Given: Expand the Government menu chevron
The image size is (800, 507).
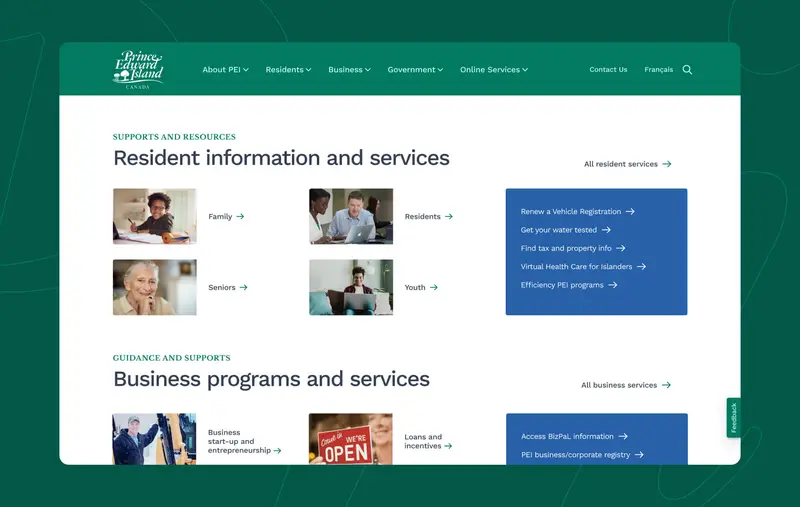Looking at the screenshot, I should [x=440, y=70].
